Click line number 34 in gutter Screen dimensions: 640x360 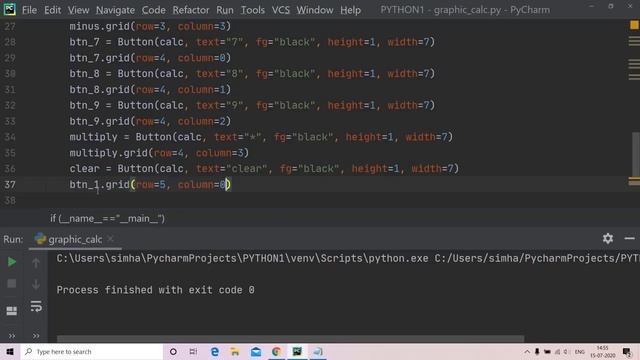10,137
